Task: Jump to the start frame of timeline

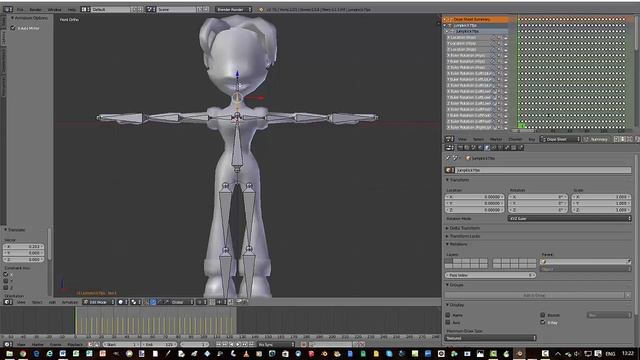Action: (x=219, y=344)
